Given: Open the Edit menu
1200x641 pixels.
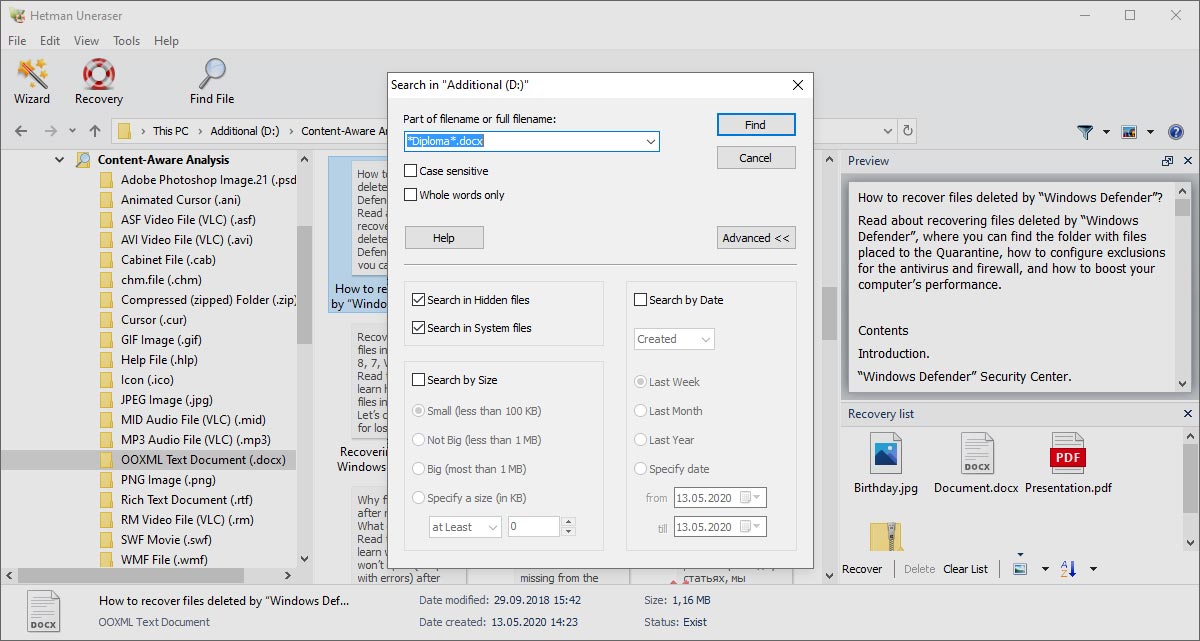Looking at the screenshot, I should coord(50,41).
